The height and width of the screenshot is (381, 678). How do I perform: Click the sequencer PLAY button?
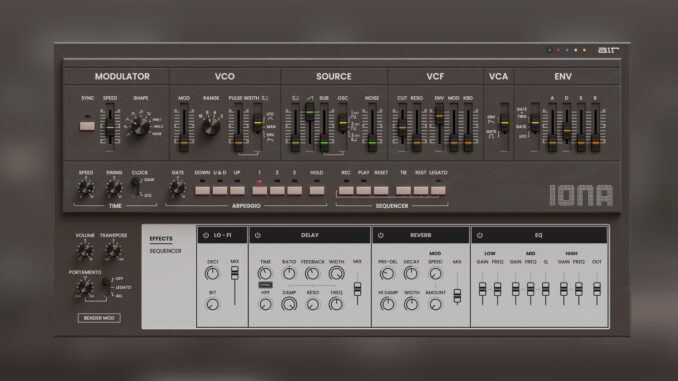pyautogui.click(x=363, y=190)
